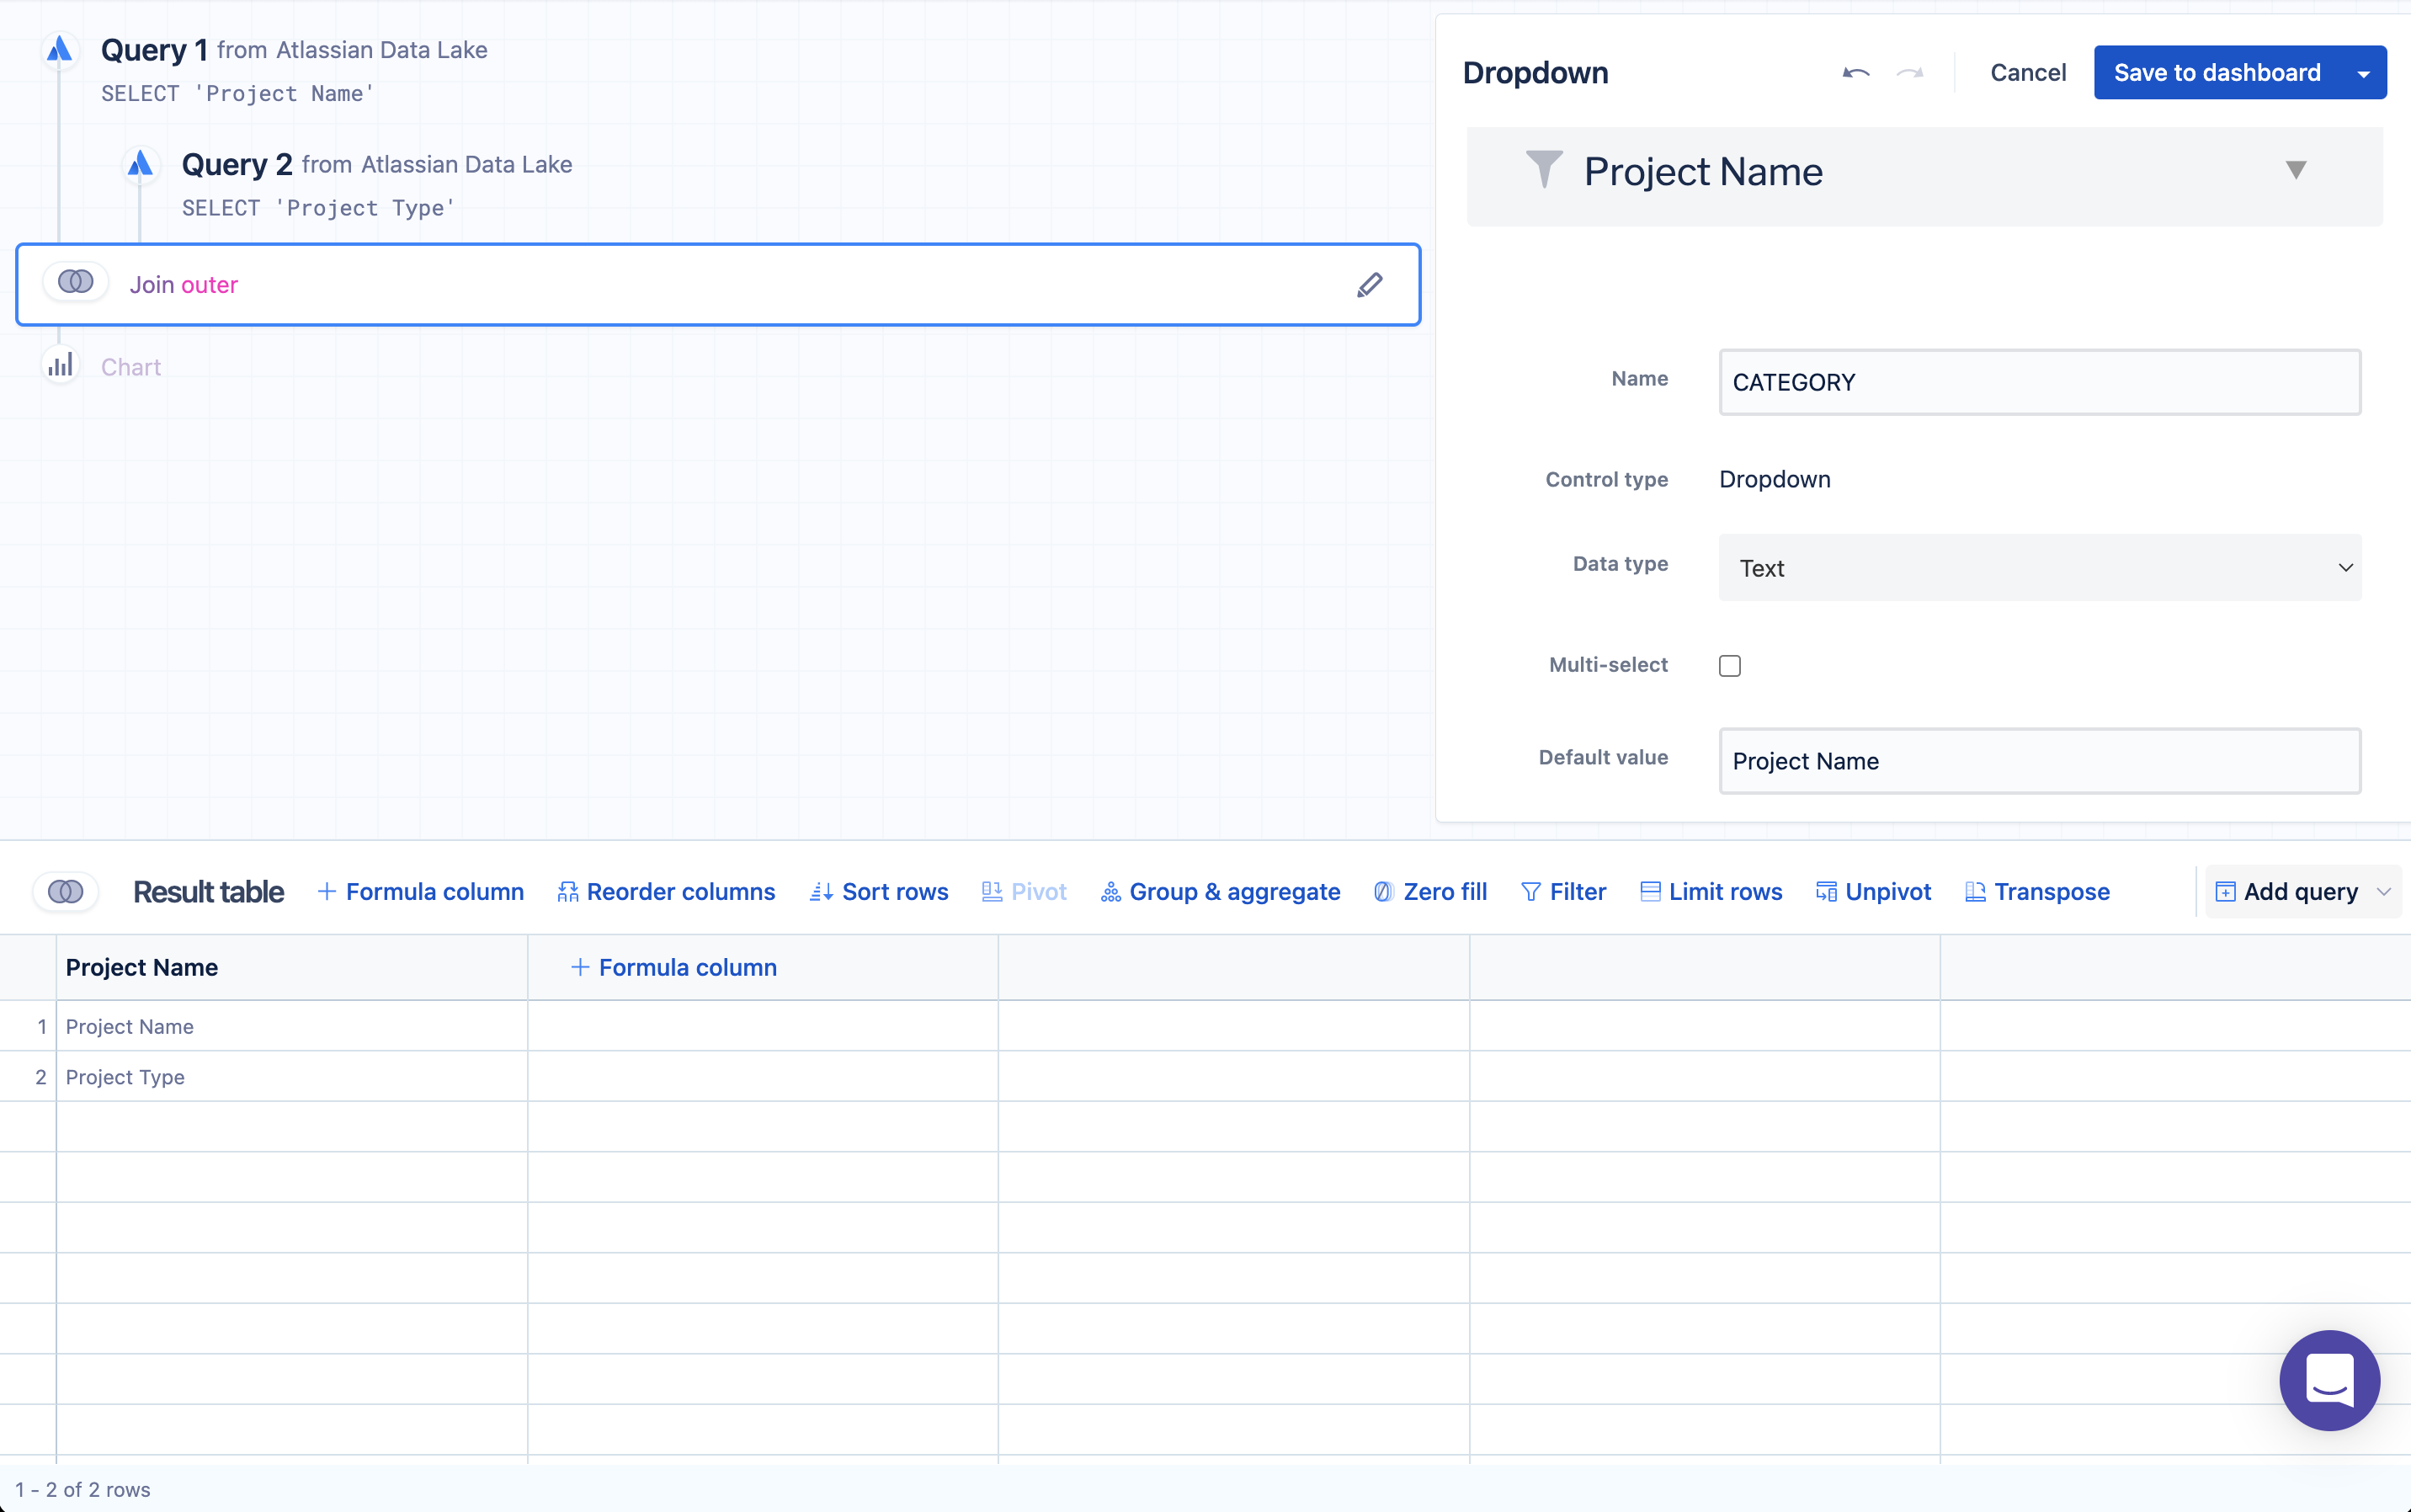Open Save to dashboard split arrow
Image resolution: width=2411 pixels, height=1512 pixels.
click(2363, 73)
